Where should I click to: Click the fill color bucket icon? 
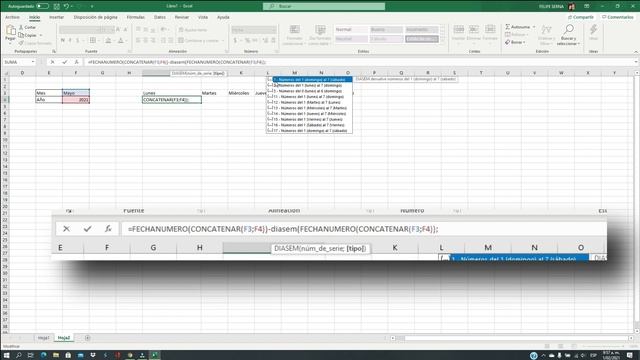[x=108, y=40]
